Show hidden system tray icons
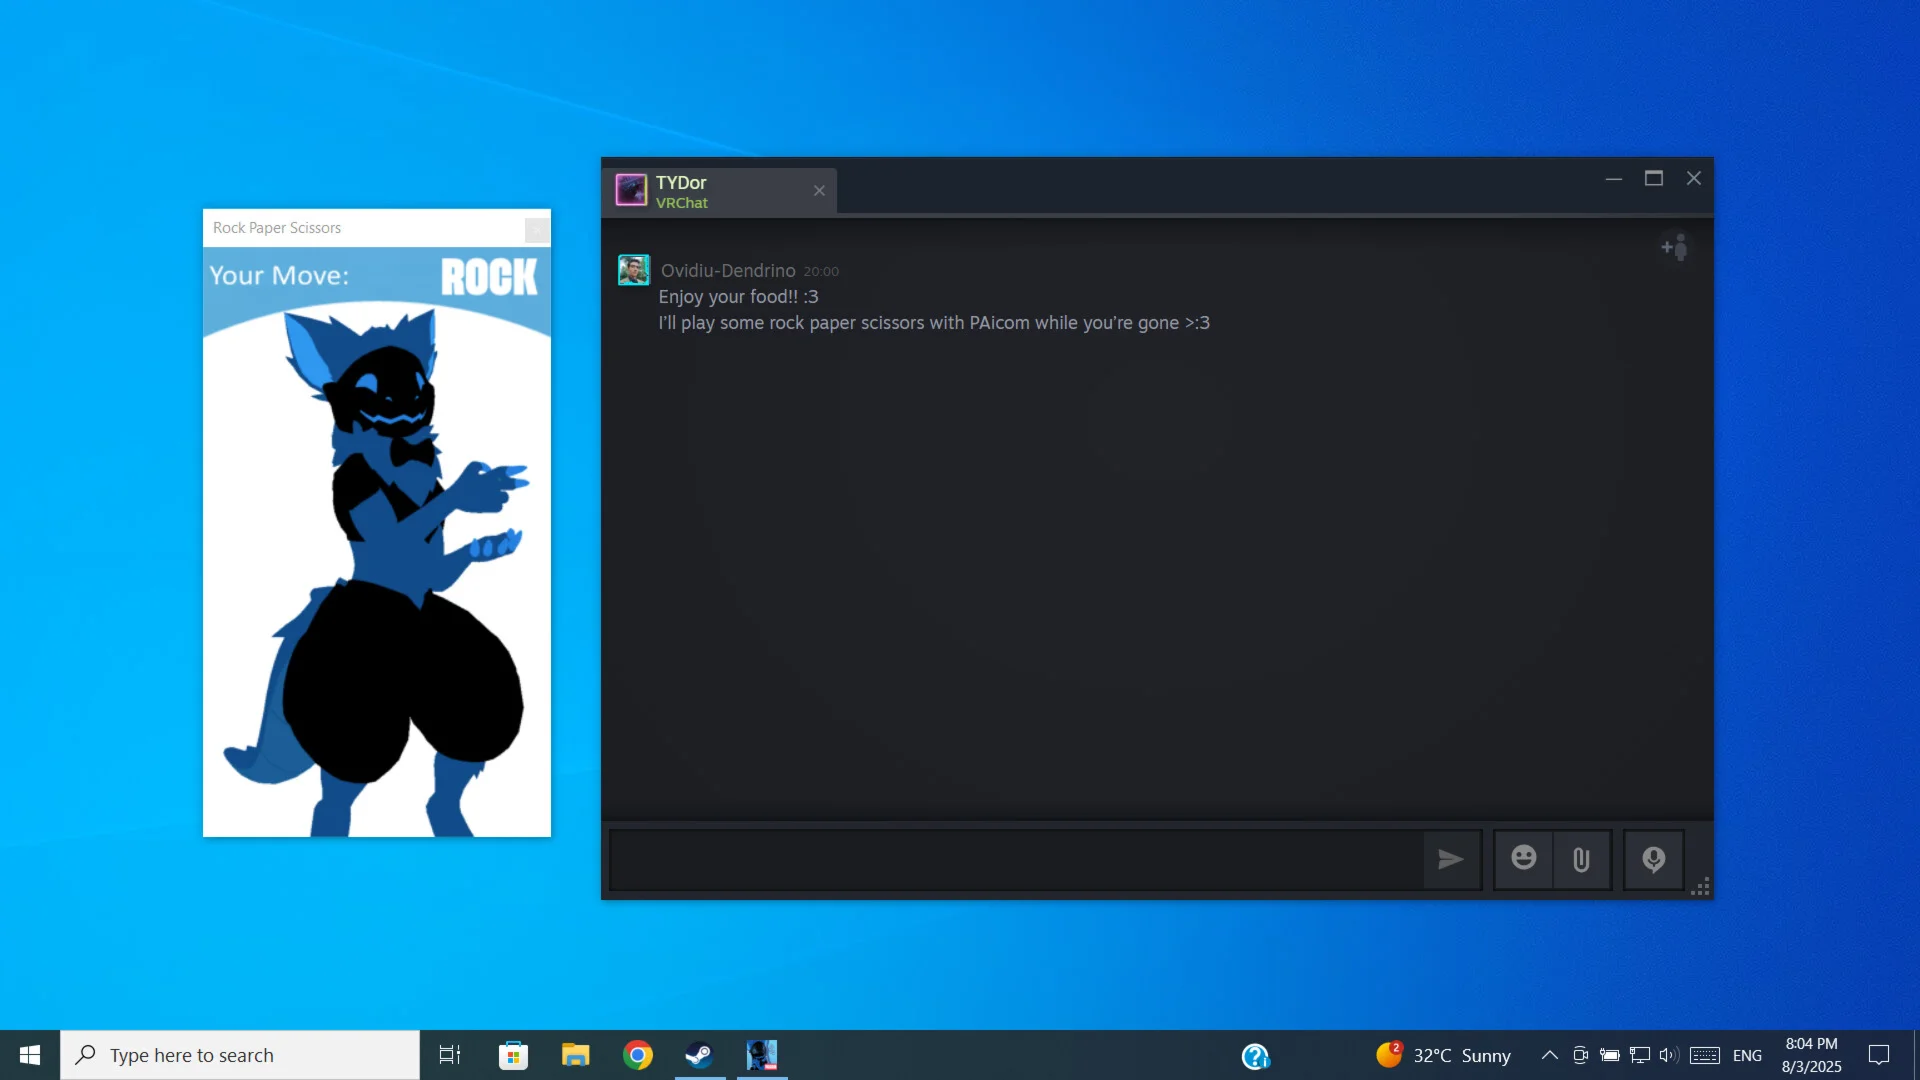Image resolution: width=1920 pixels, height=1080 pixels. click(1549, 1055)
